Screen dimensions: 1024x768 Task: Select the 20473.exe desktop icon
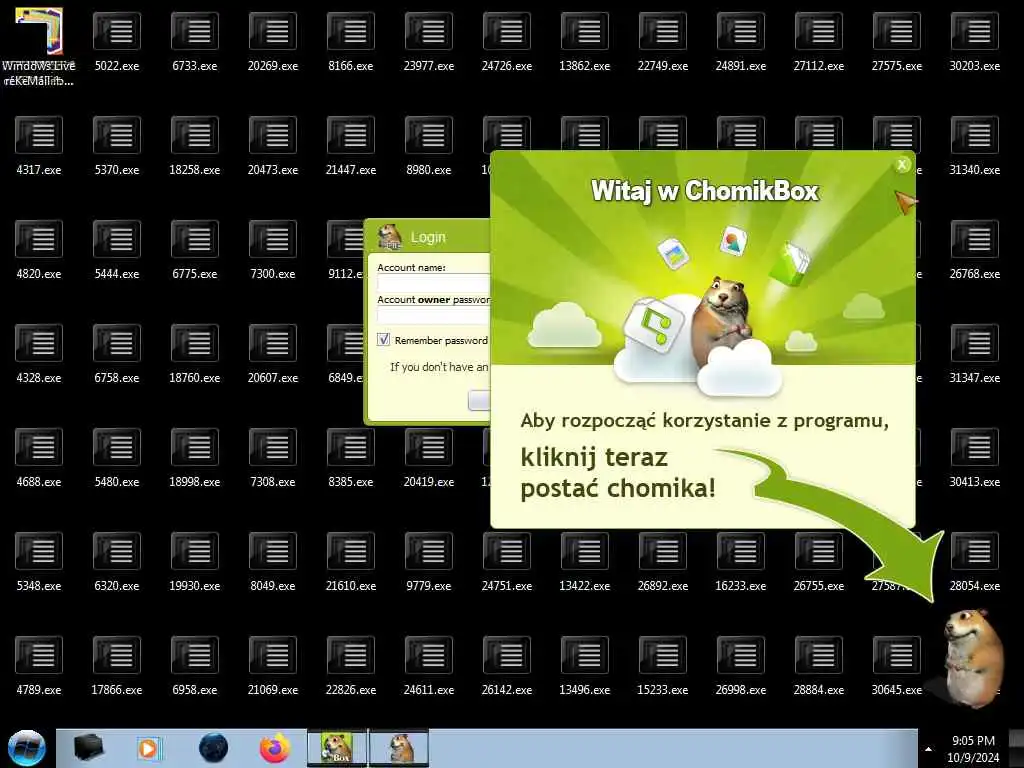tap(273, 146)
